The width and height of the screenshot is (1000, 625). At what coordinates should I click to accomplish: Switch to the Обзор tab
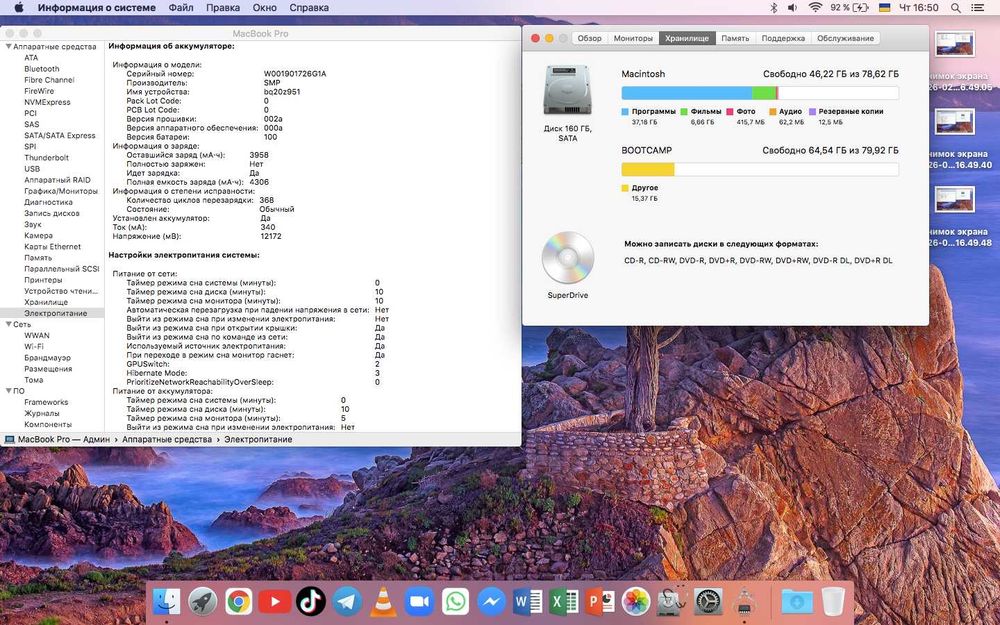click(x=589, y=38)
